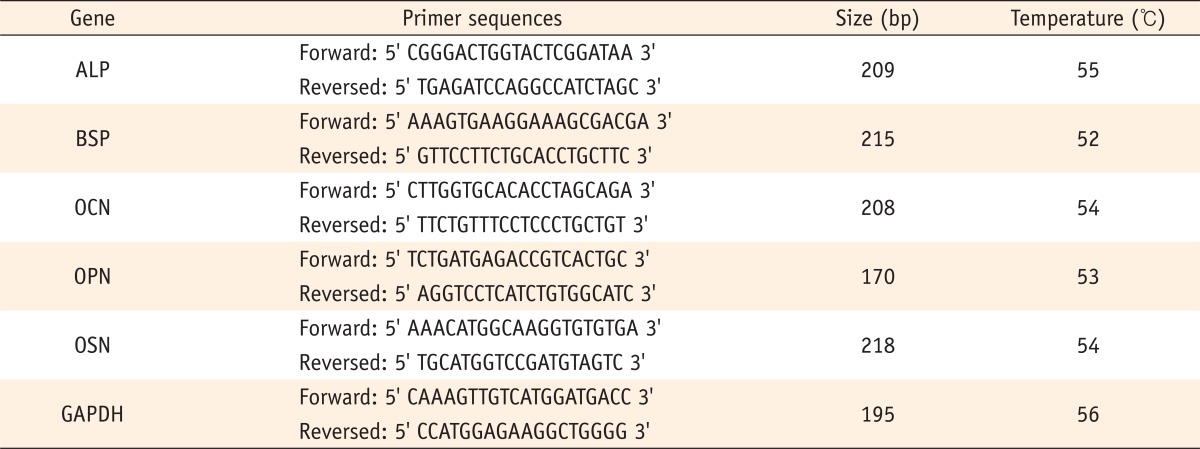Click the GAPDH reversed primer CCATGGAGAAGGCTGGGG
The width and height of the screenshot is (1200, 449).
click(465, 432)
